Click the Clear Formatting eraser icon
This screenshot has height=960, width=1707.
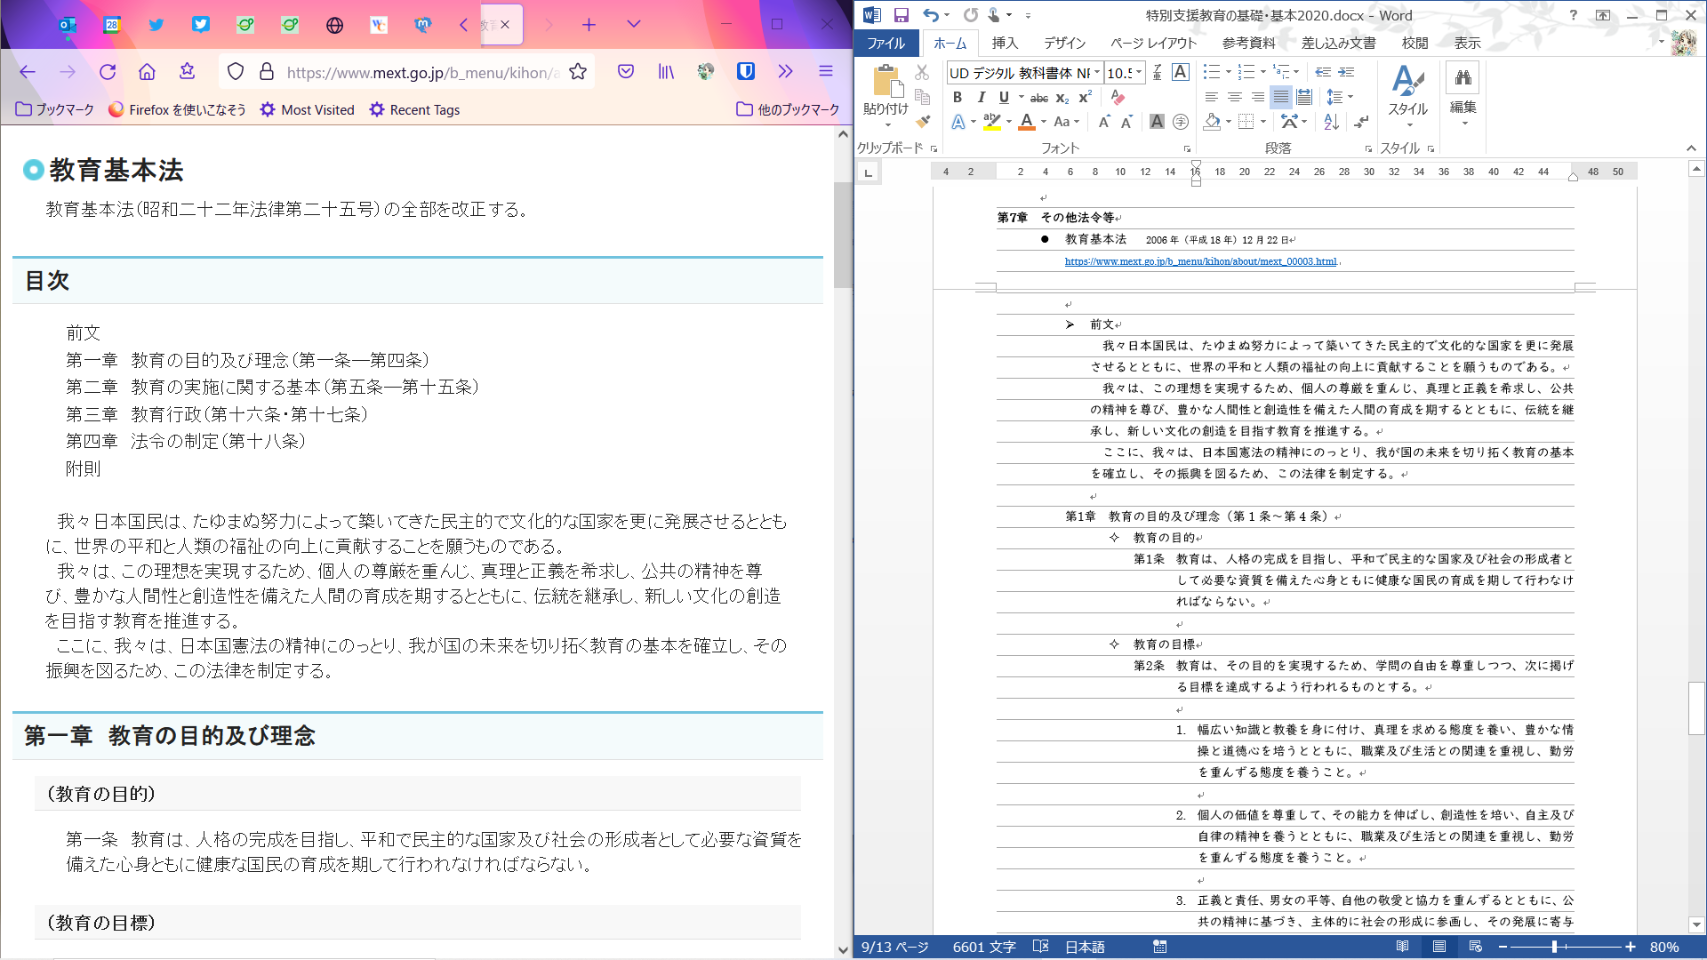(x=1117, y=98)
